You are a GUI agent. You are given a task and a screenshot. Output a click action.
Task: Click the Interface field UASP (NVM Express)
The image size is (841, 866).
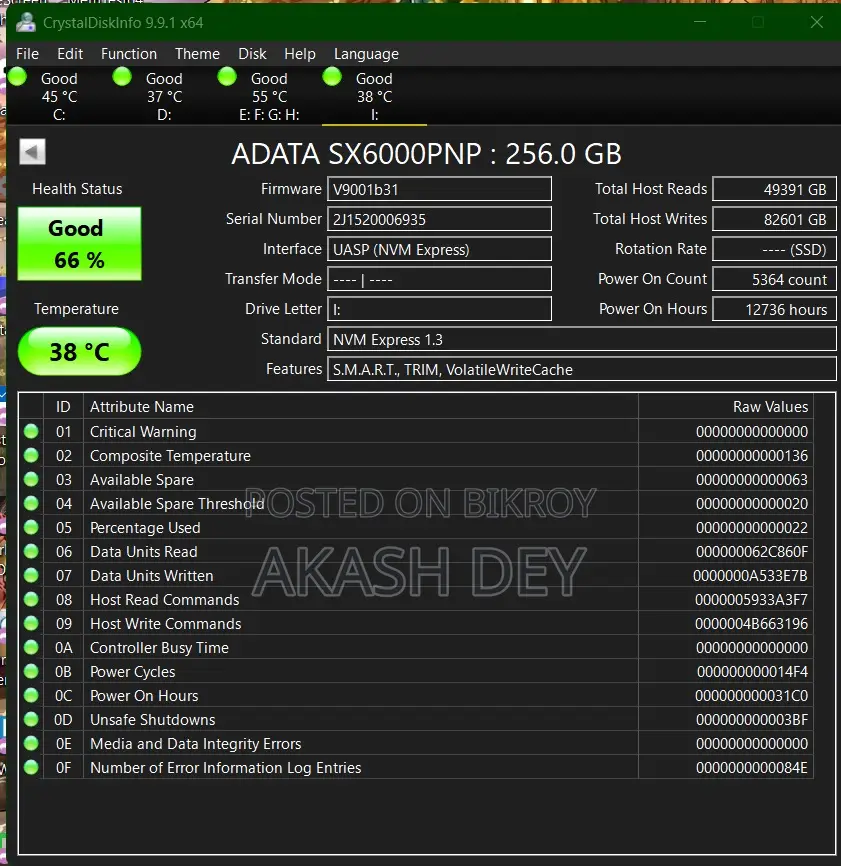[439, 249]
